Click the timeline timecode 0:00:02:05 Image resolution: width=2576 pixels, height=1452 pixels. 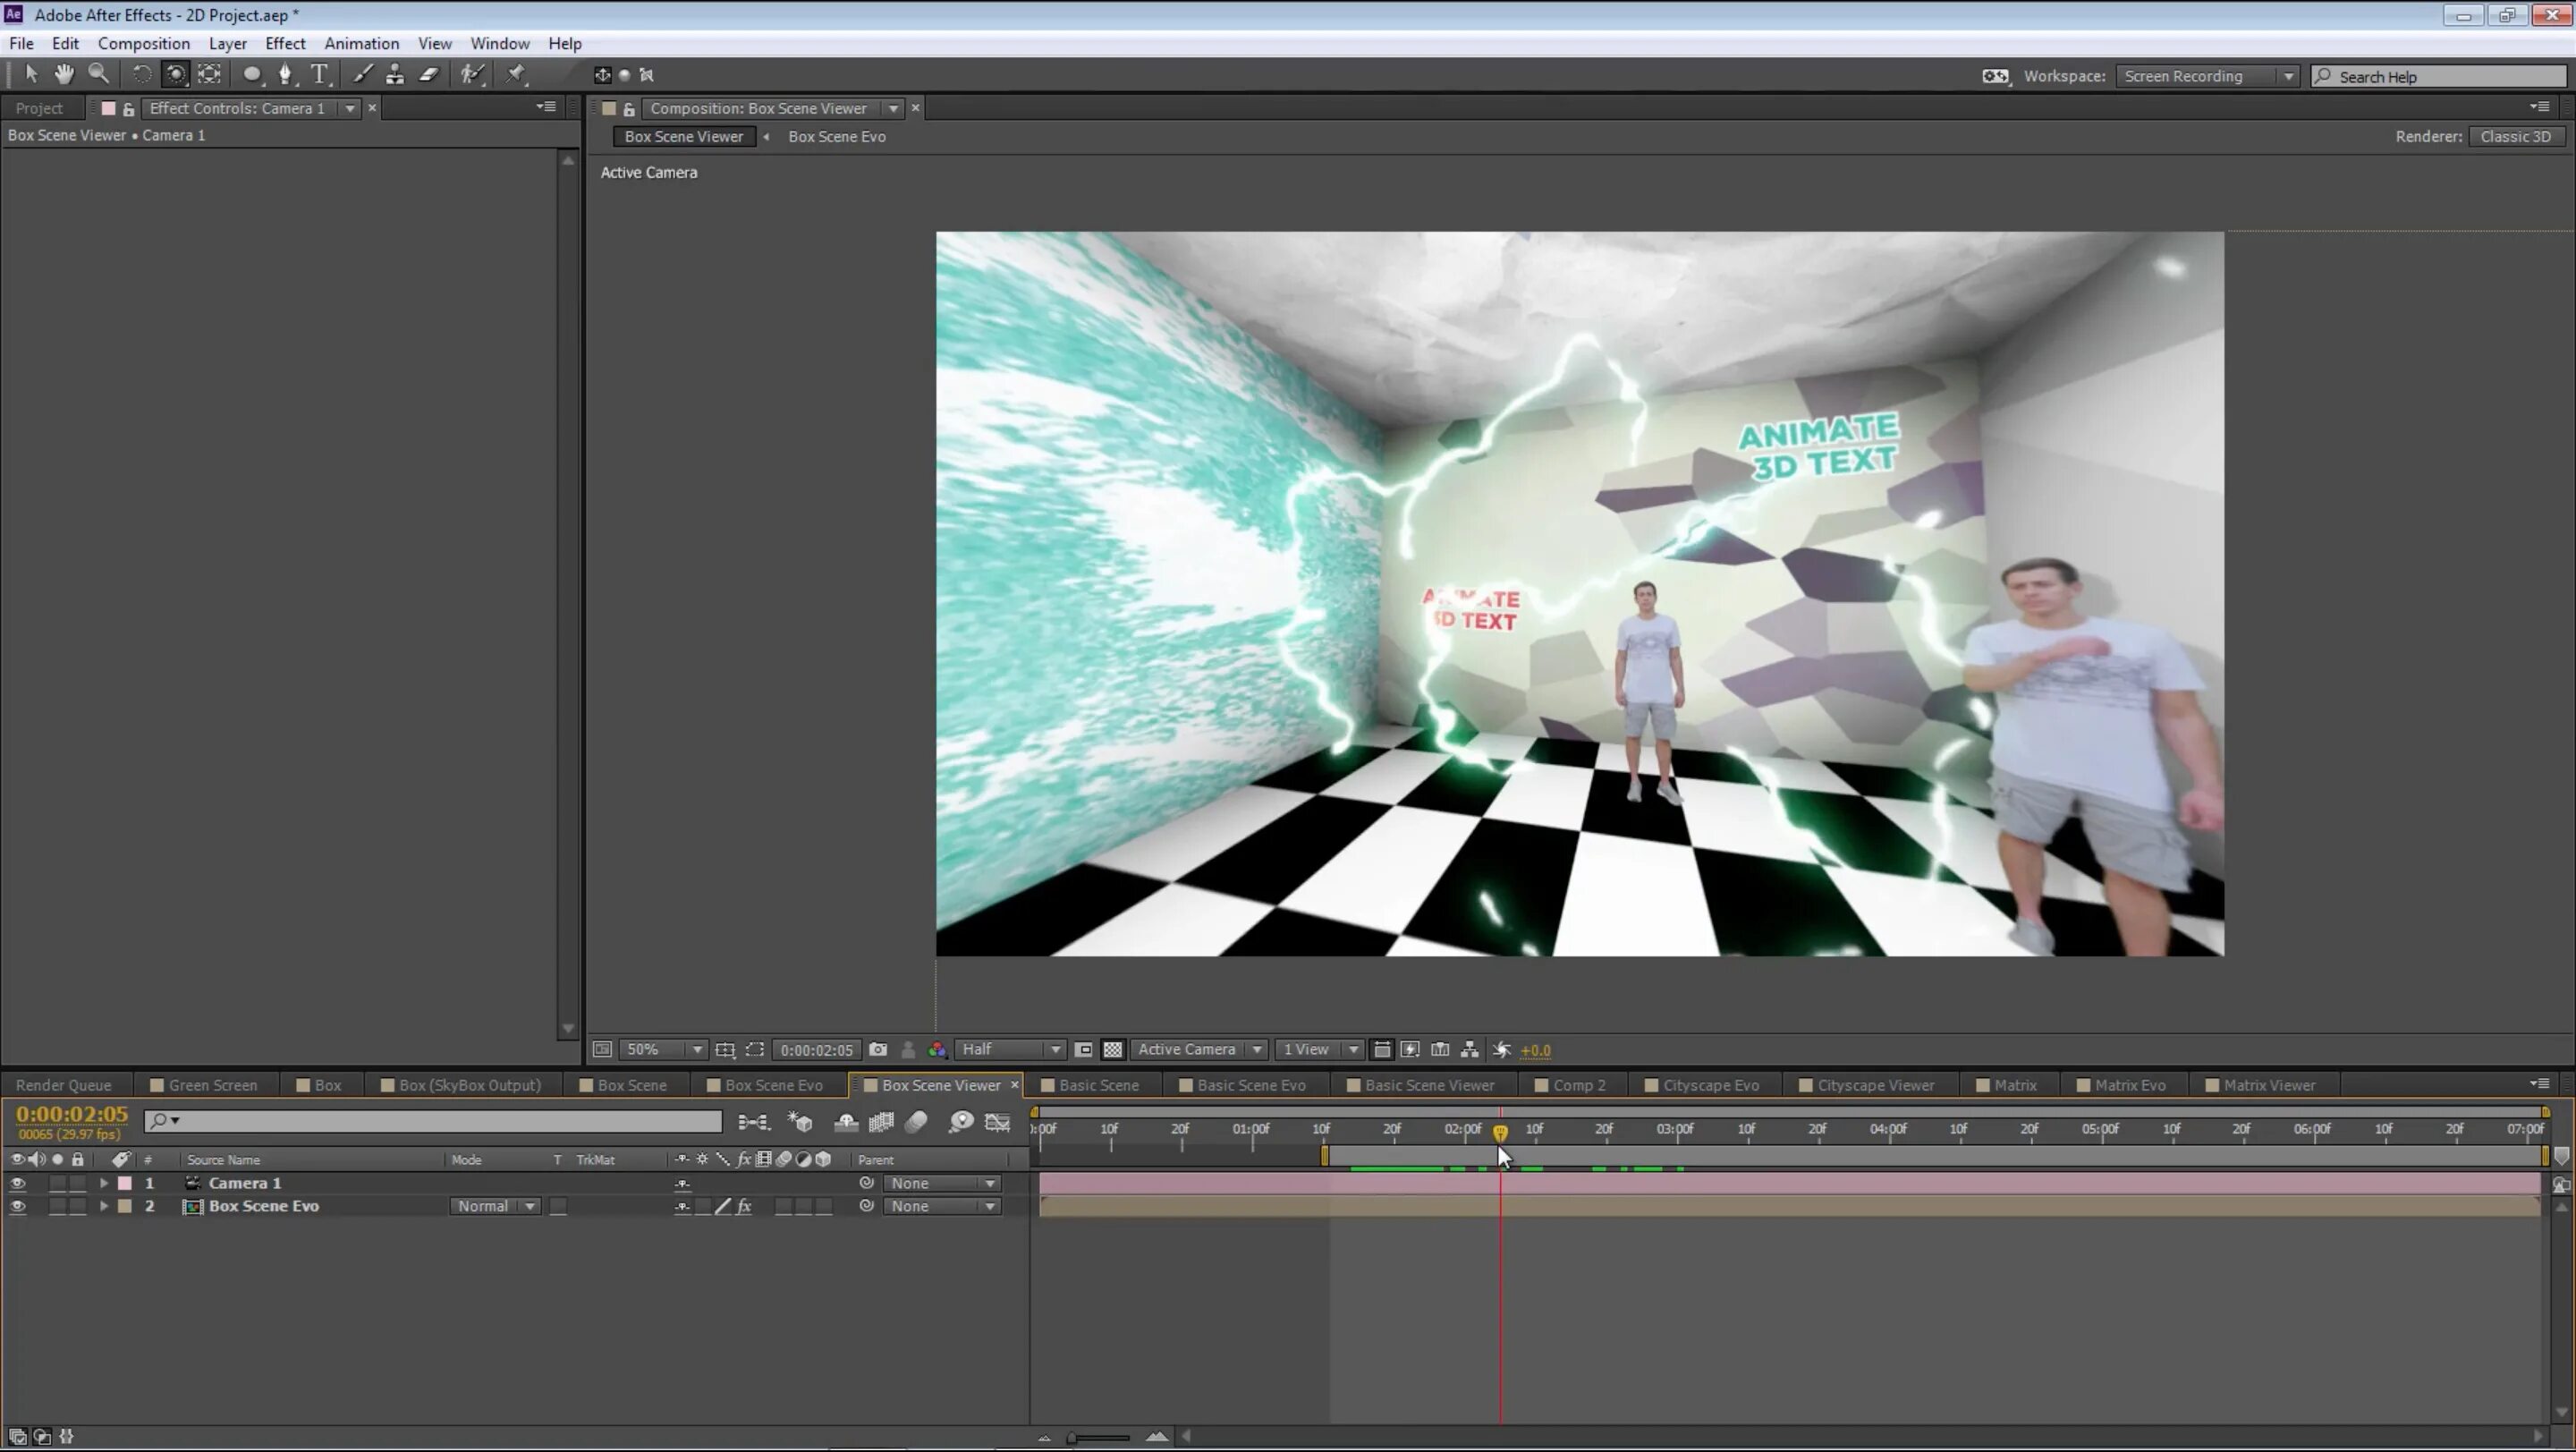point(72,1114)
